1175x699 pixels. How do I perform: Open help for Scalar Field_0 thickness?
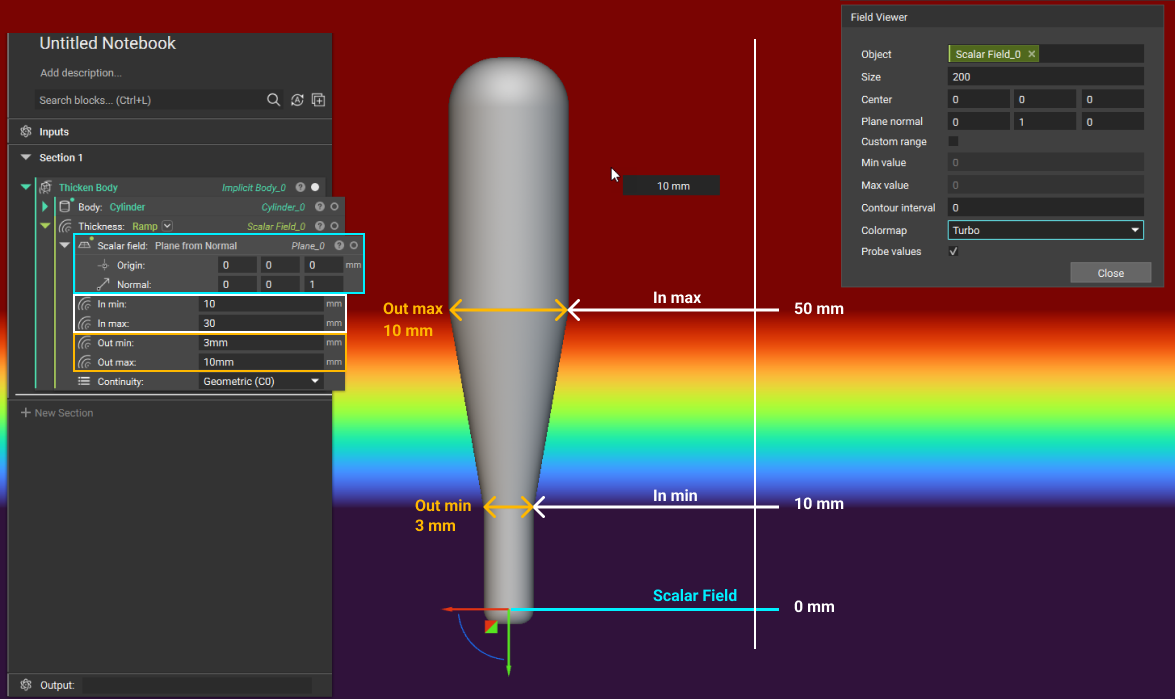point(320,226)
